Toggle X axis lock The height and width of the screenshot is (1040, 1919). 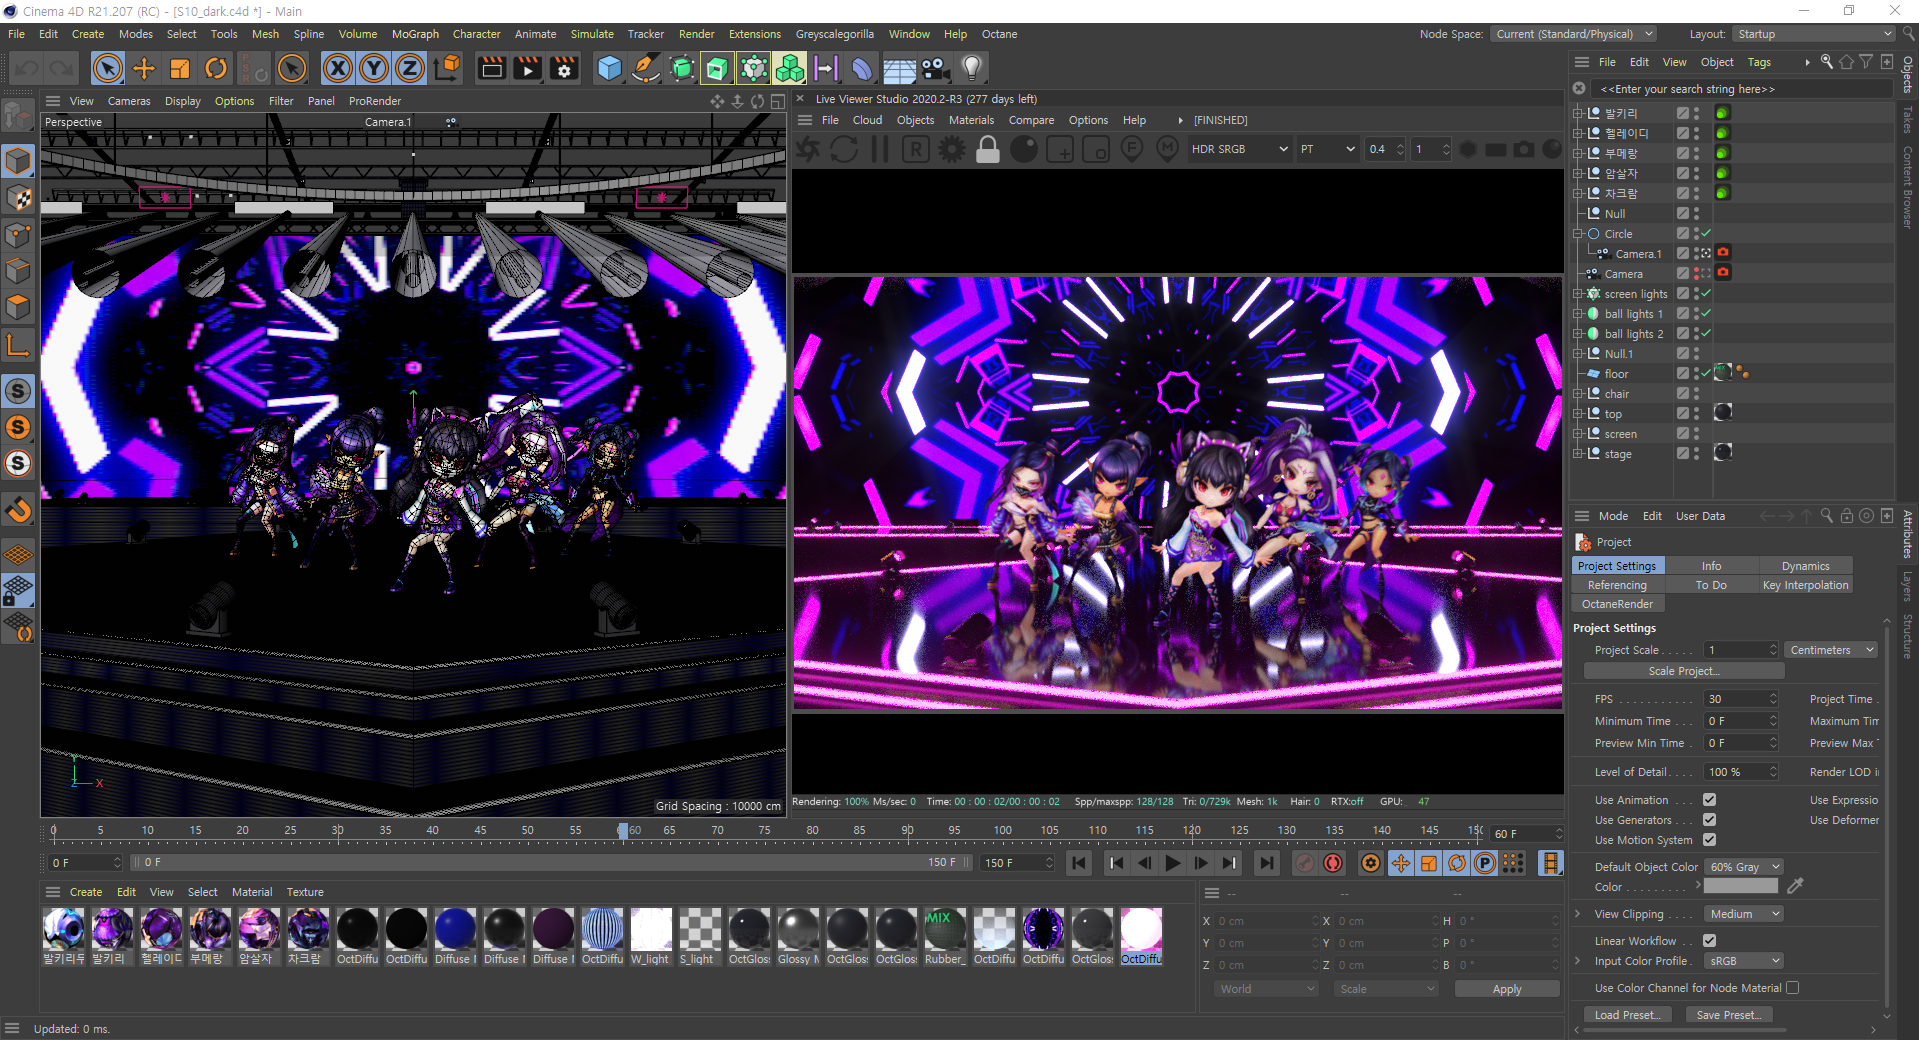click(338, 68)
